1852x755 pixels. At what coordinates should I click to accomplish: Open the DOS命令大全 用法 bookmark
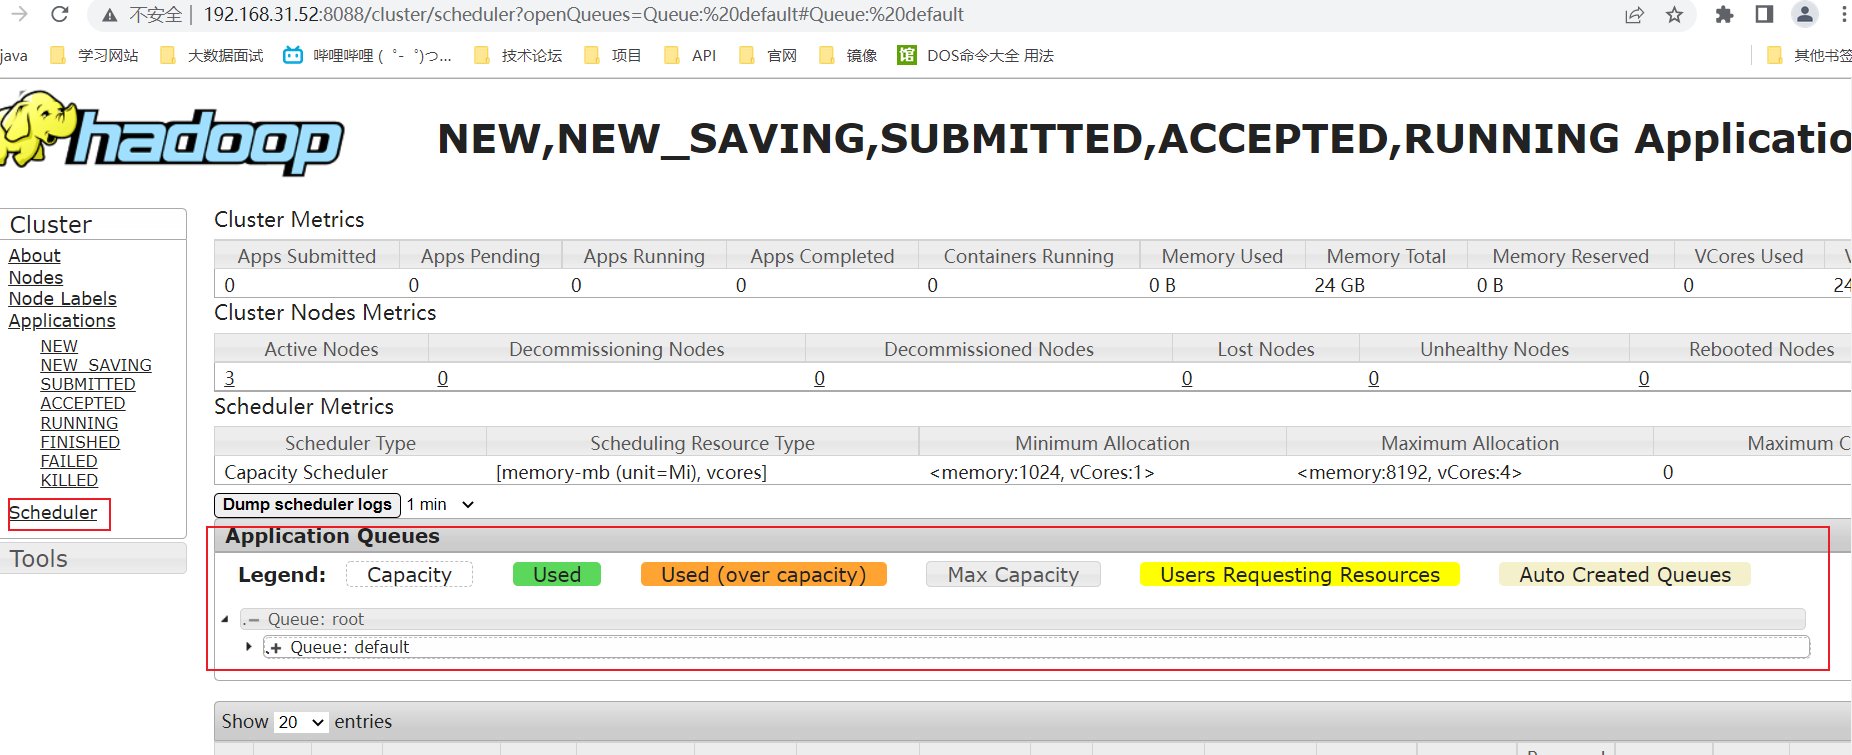coord(976,55)
